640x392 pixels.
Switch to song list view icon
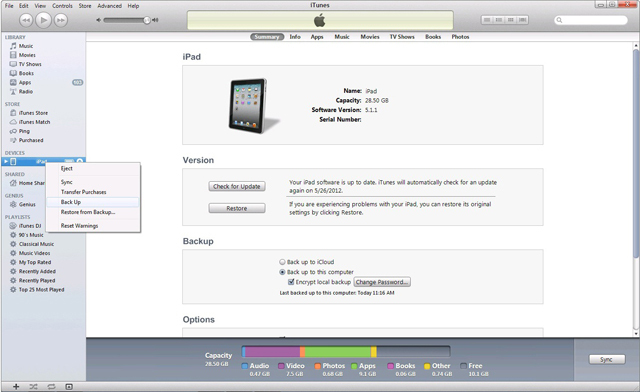(x=487, y=20)
